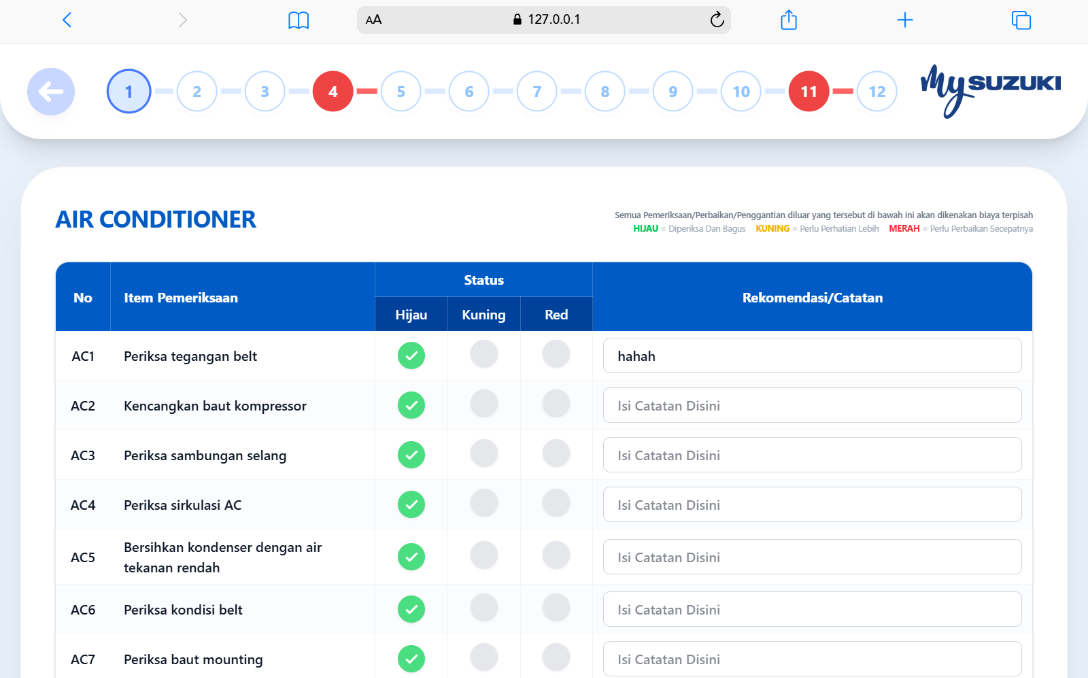Viewport: 1088px width, 678px height.
Task: Select Hijau for Periksa baut mounting
Action: pyautogui.click(x=411, y=659)
